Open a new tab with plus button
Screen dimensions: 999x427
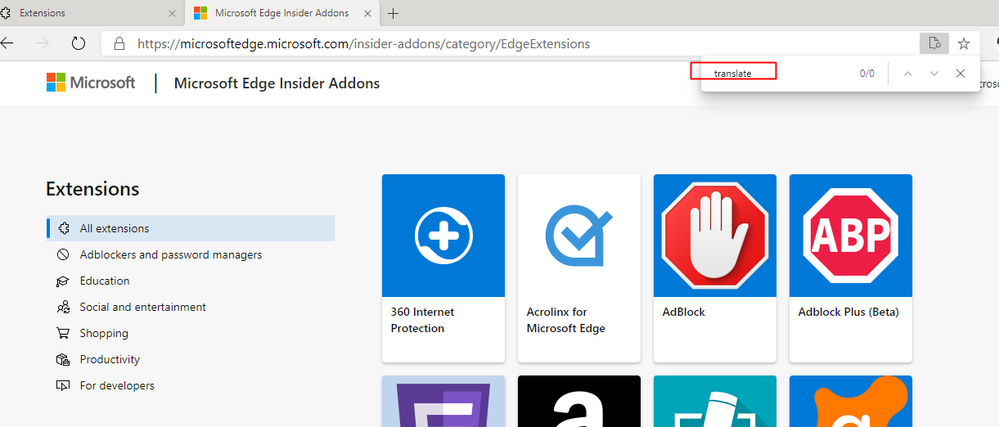(x=393, y=13)
